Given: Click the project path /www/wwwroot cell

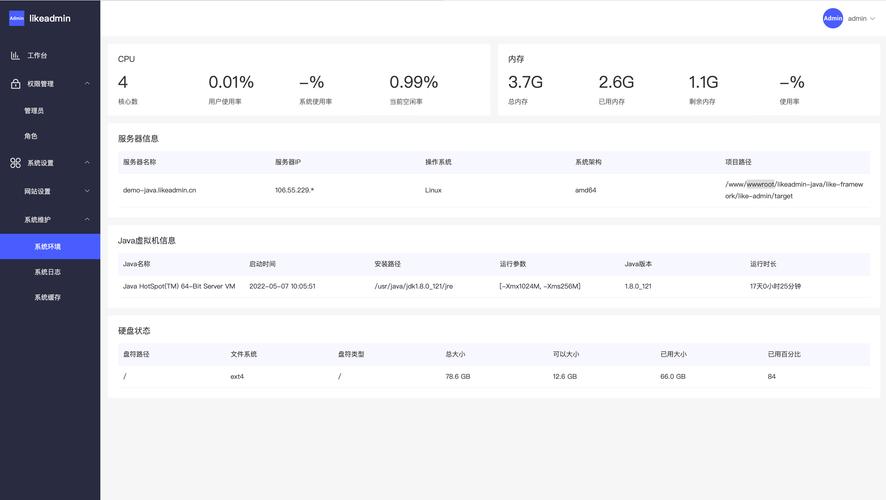Looking at the screenshot, I should pos(794,190).
